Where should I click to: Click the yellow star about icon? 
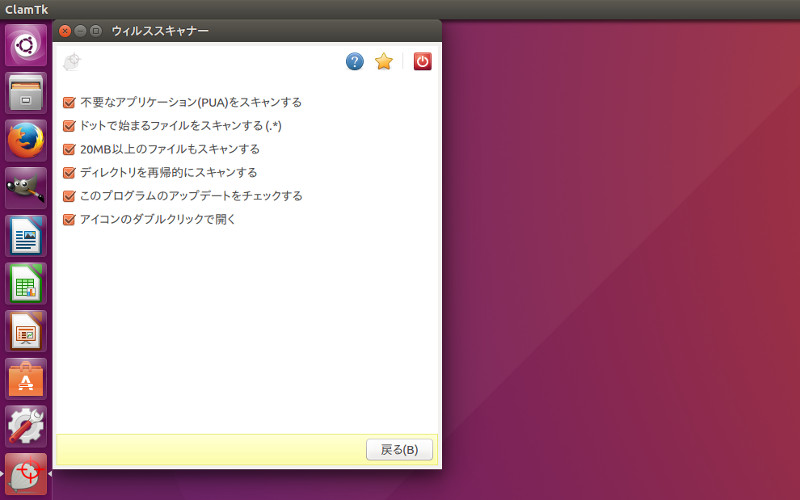pos(384,62)
